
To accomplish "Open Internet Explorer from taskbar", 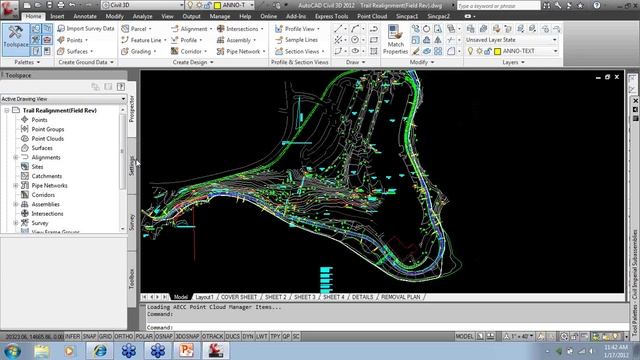I will (x=100, y=351).
